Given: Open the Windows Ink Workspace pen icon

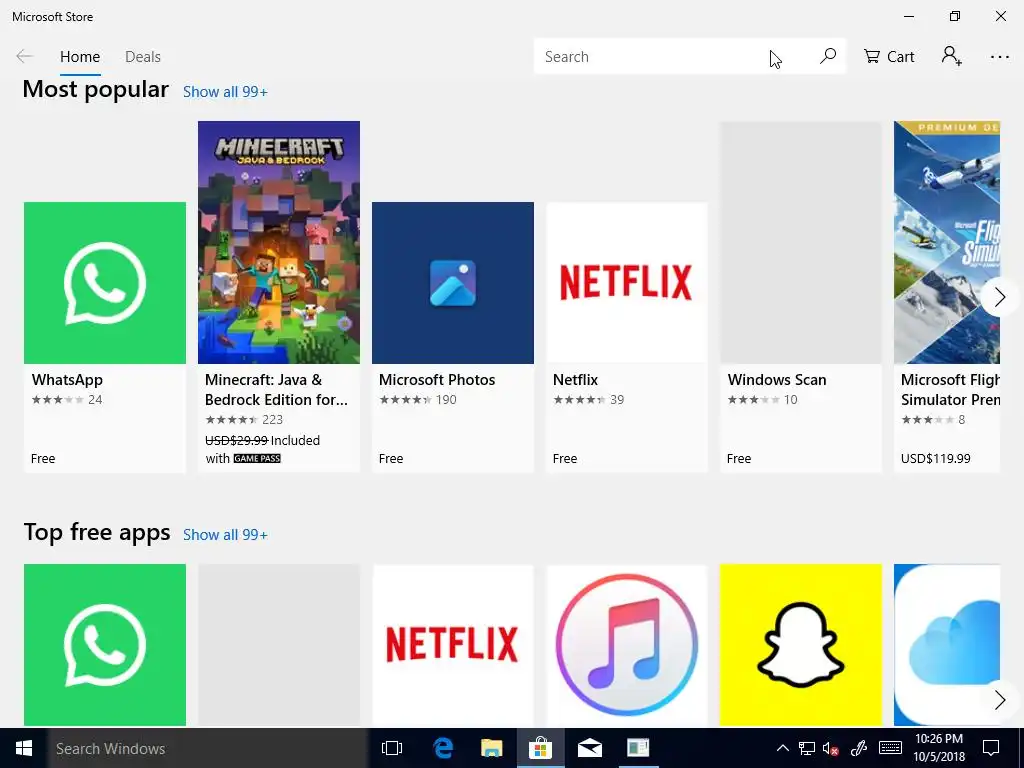Looking at the screenshot, I should coord(859,748).
